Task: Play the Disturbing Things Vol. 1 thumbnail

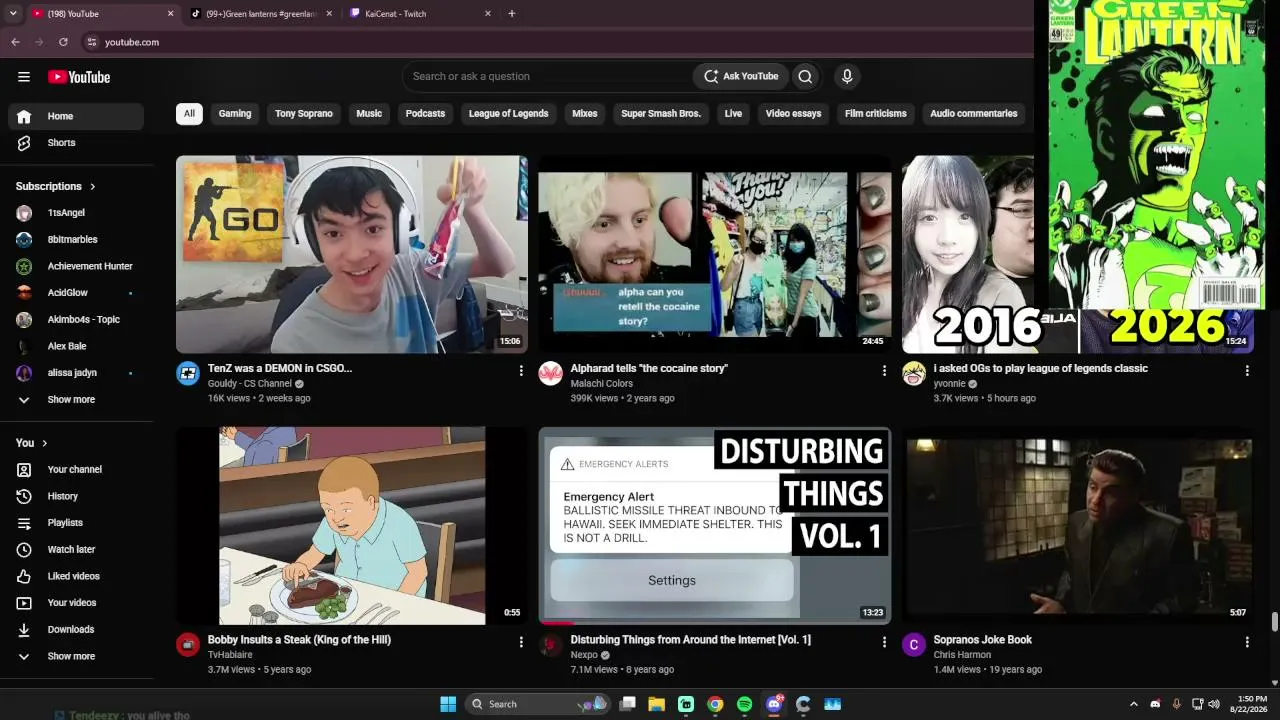Action: pyautogui.click(x=715, y=526)
